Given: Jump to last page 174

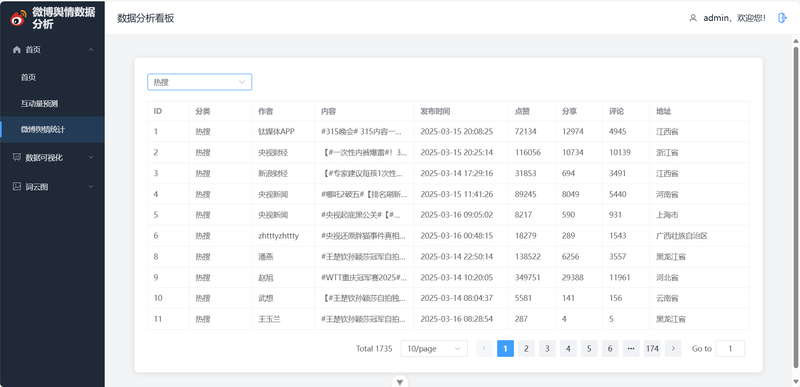Looking at the screenshot, I should click(652, 349).
